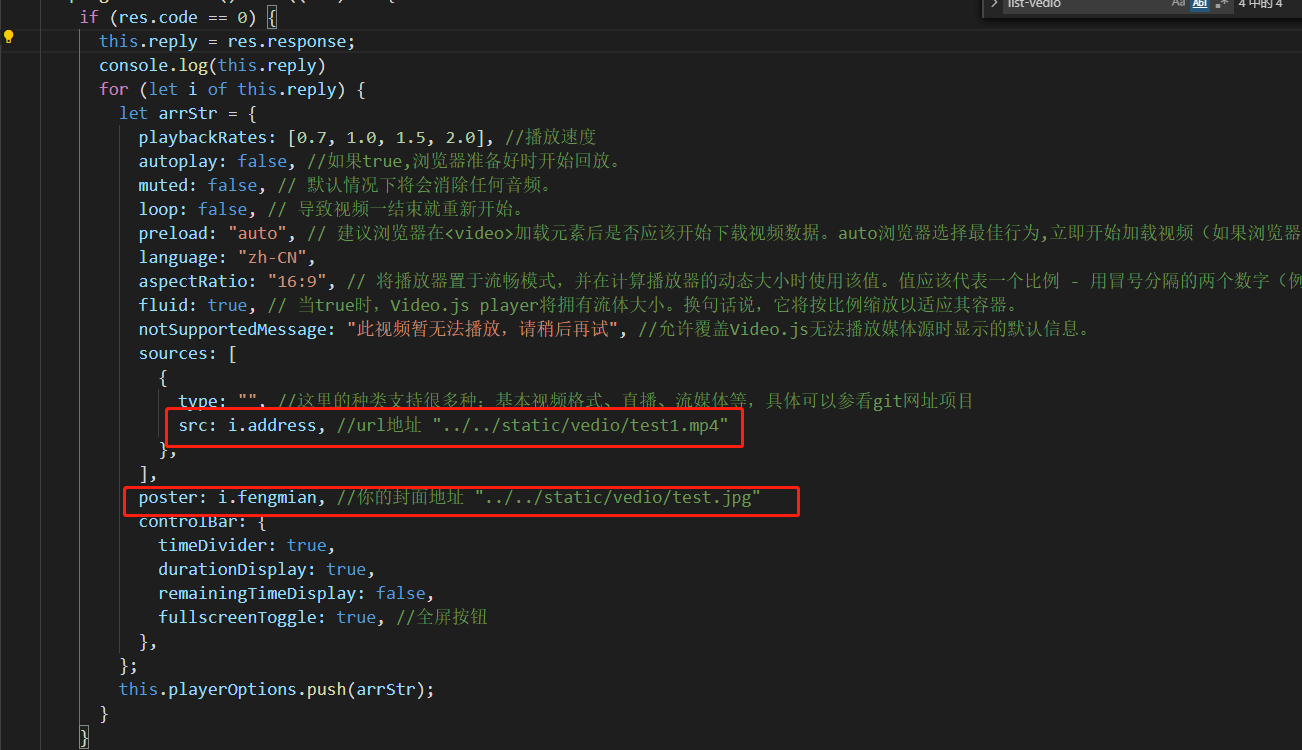Viewport: 1302px width, 750px height.
Task: Click the 'notSupportedMessage' property name
Action: click(232, 329)
